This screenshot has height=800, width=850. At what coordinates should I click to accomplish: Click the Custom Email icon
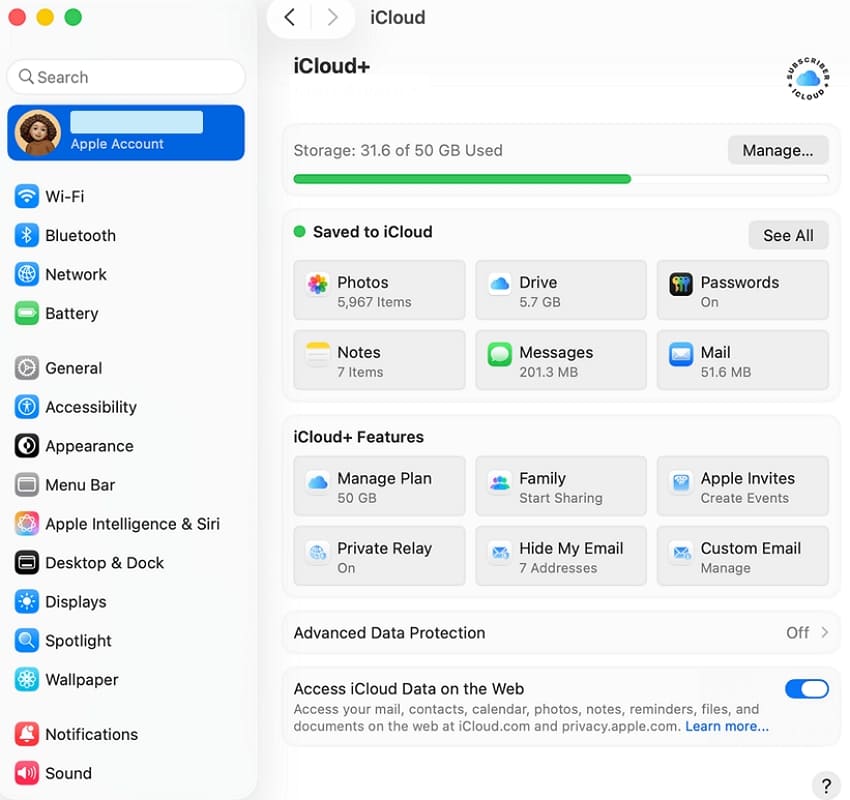[681, 552]
